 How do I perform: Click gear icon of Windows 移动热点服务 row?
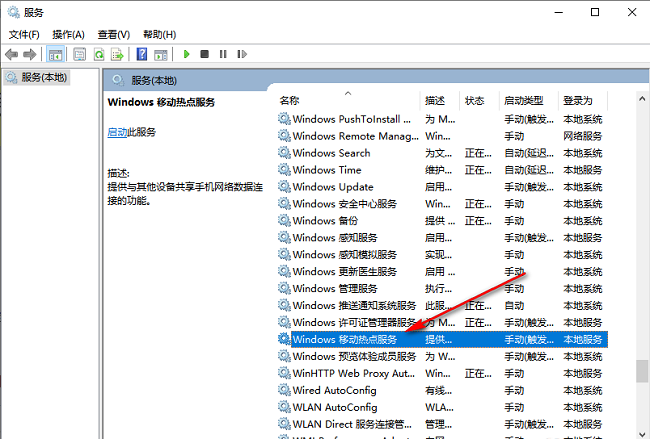[284, 339]
